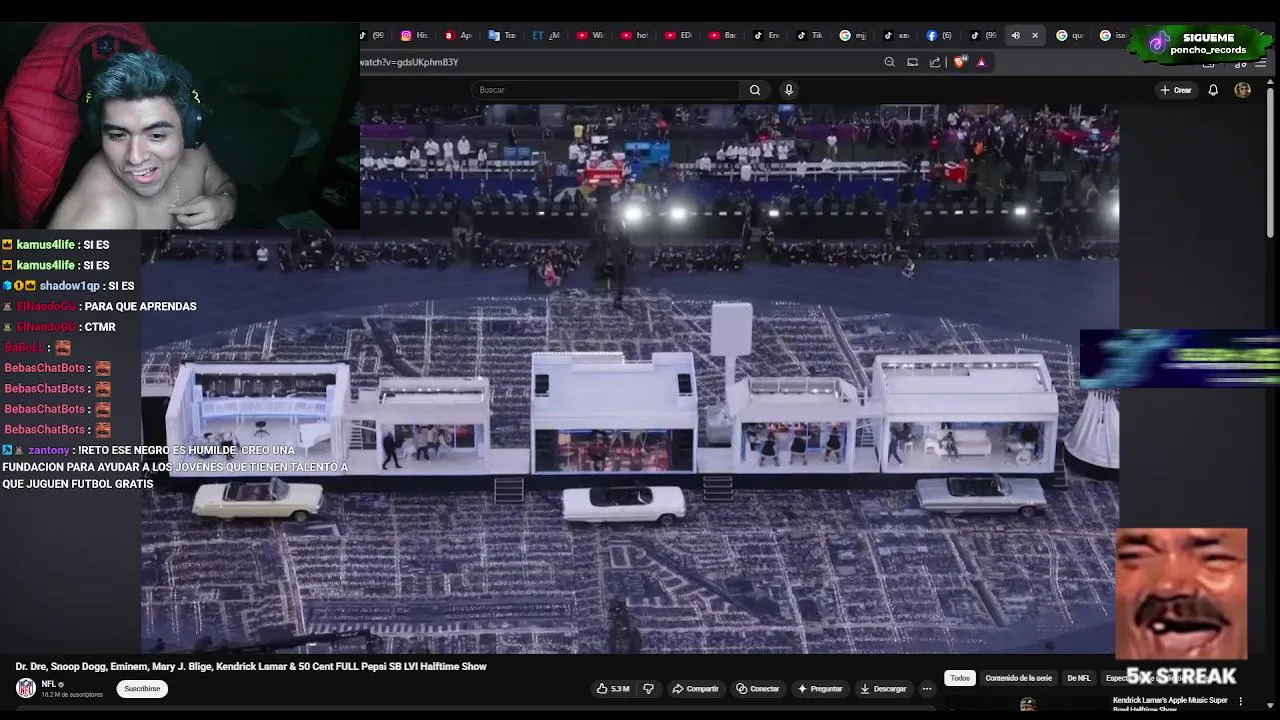Click the poncho_records TikTok banner
The height and width of the screenshot is (720, 1280).
click(1200, 43)
